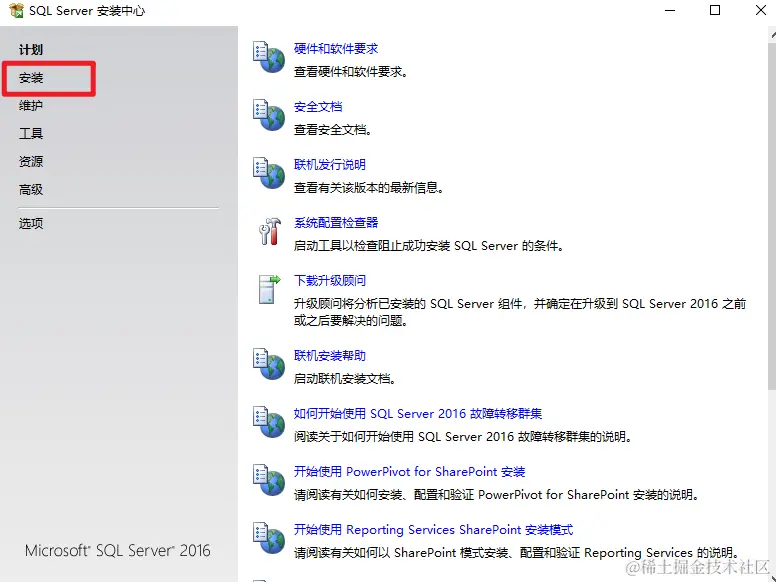Click the 安全文档 document globe icon
Image resolution: width=776 pixels, height=582 pixels.
(269, 115)
